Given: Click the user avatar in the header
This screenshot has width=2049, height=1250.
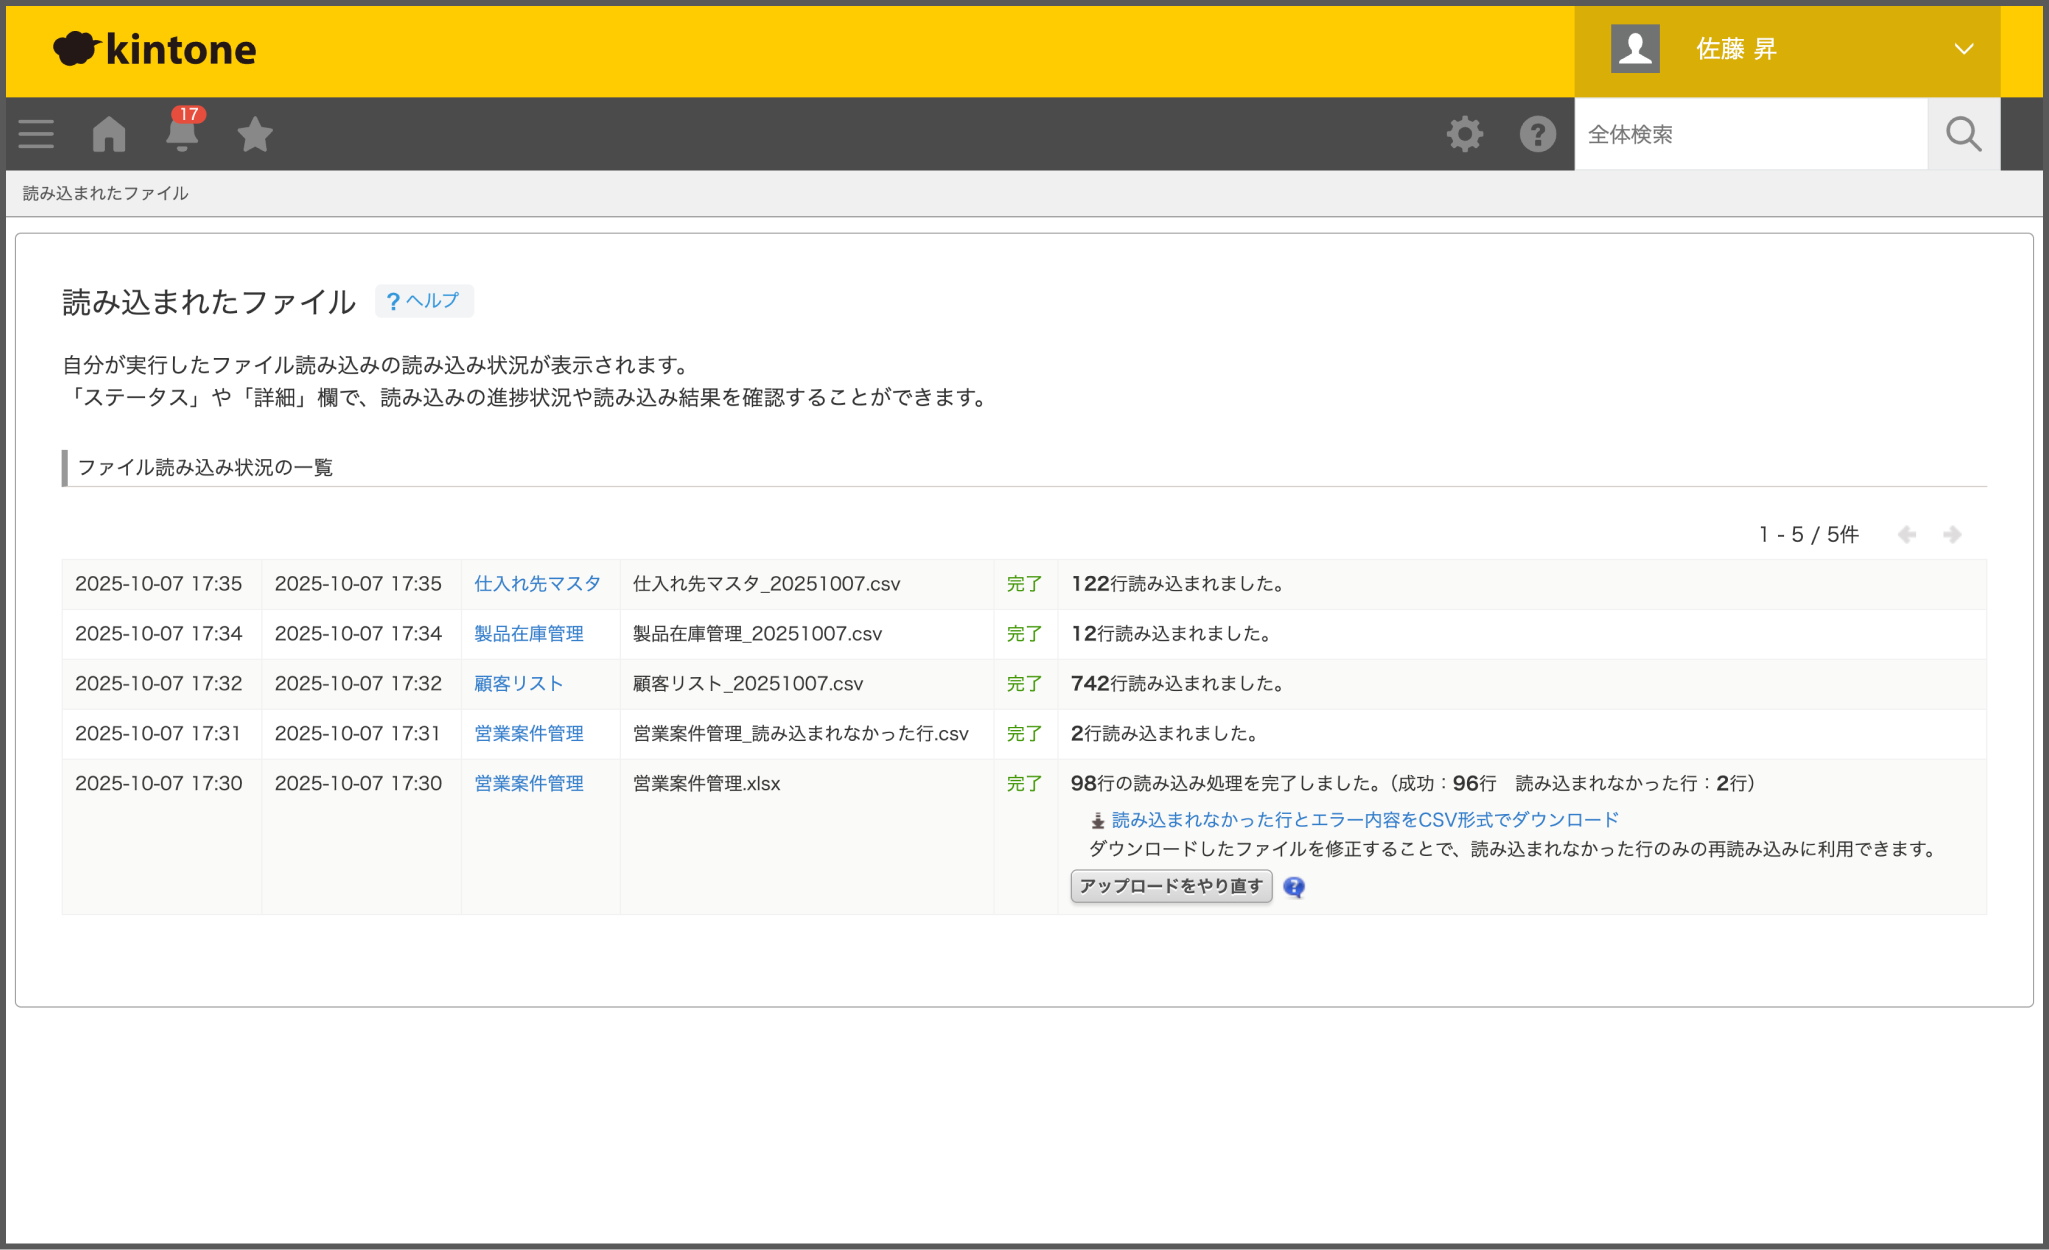Looking at the screenshot, I should (1634, 46).
